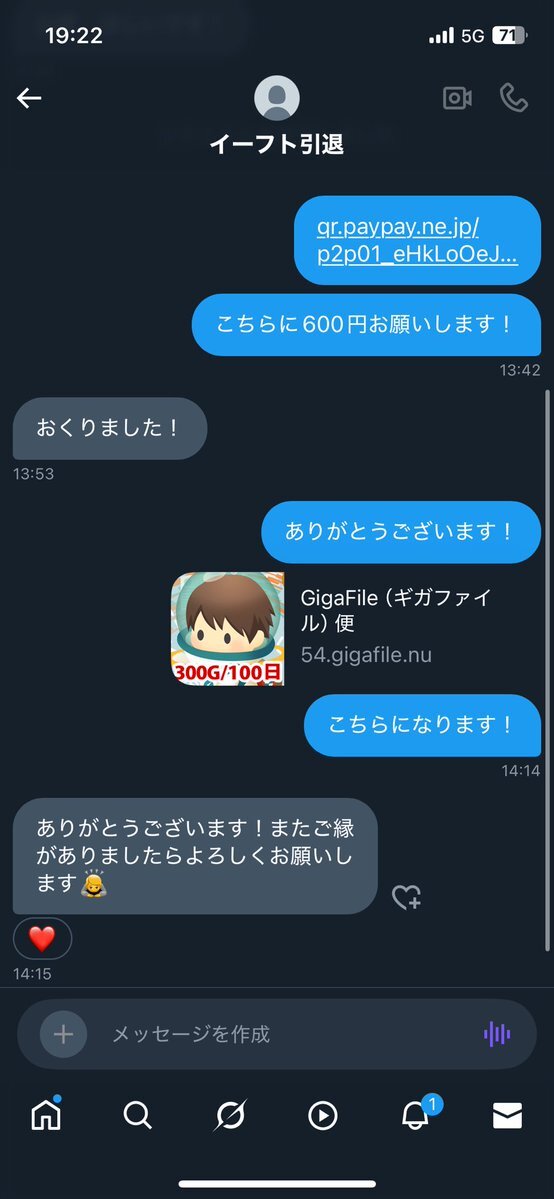Open the Messages envelope tab

pyautogui.click(x=507, y=1116)
